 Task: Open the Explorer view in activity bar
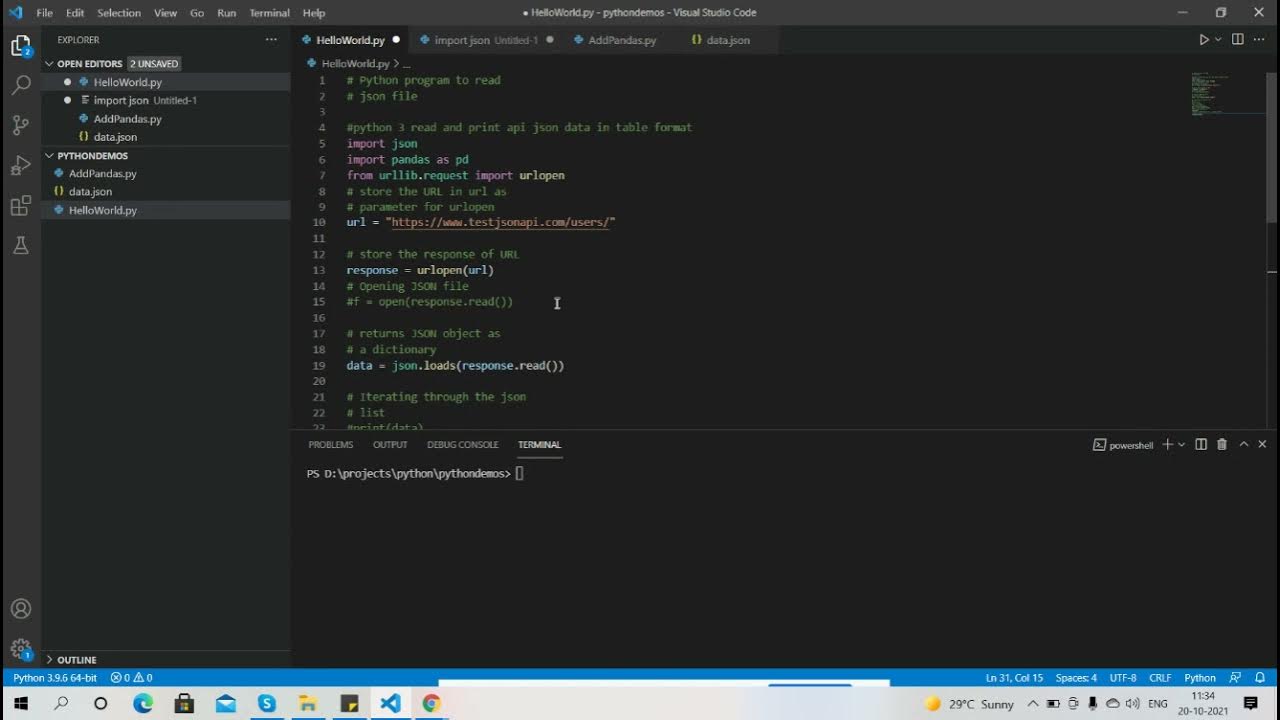21,46
